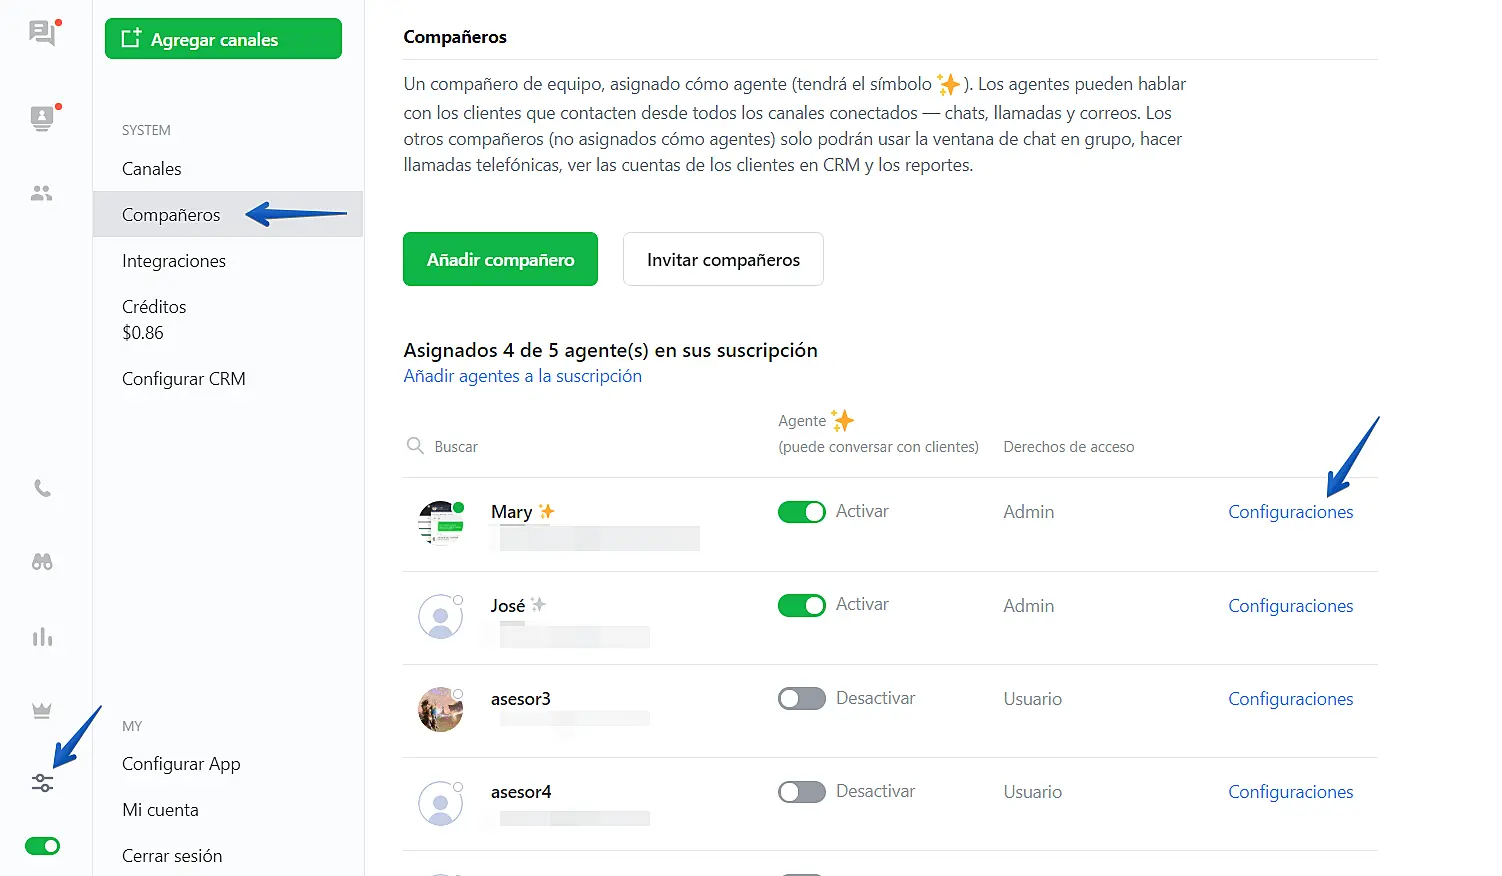Image resolution: width=1502 pixels, height=876 pixels.
Task: Select Integraciones in the settings menu
Action: click(x=174, y=261)
